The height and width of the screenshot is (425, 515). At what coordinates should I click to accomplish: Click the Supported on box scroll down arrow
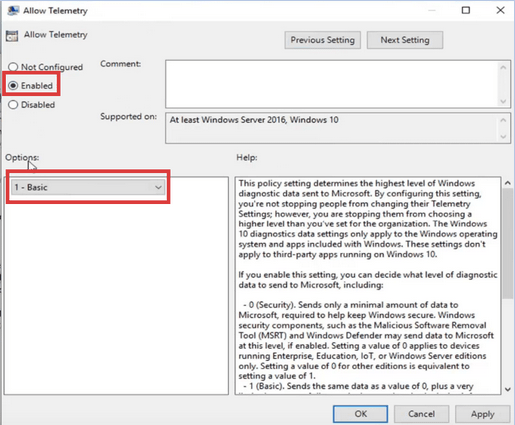503,136
